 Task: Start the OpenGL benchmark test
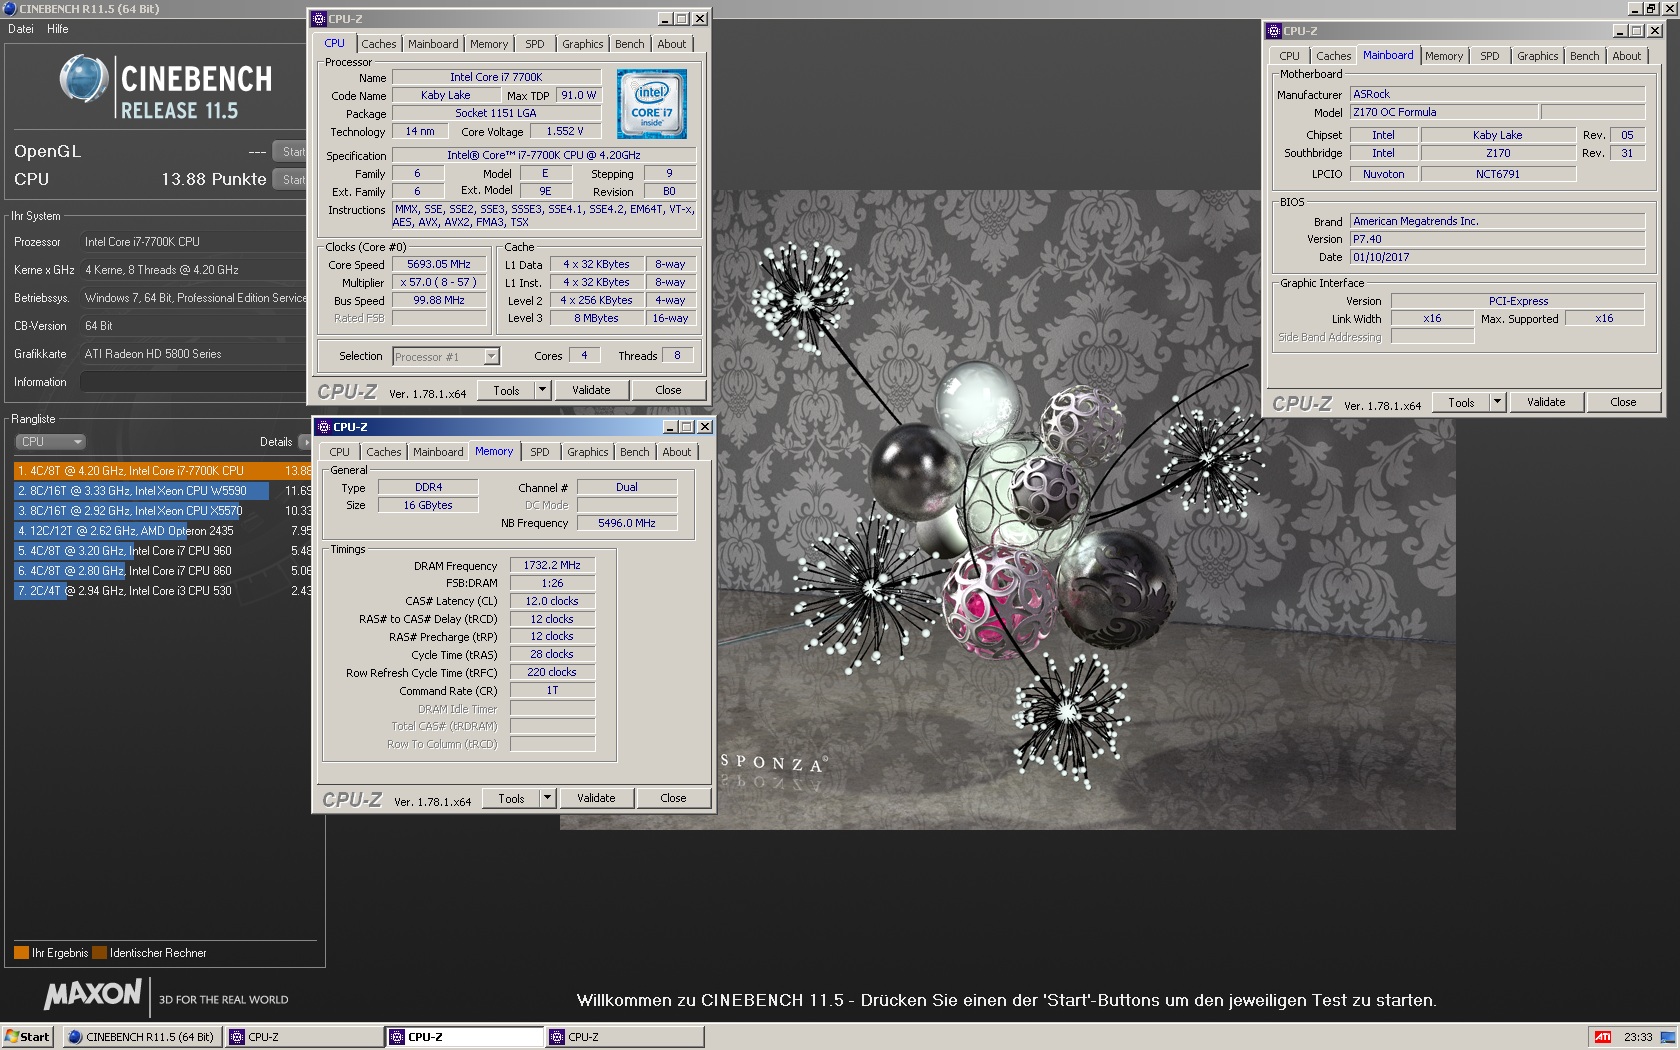tap(290, 151)
